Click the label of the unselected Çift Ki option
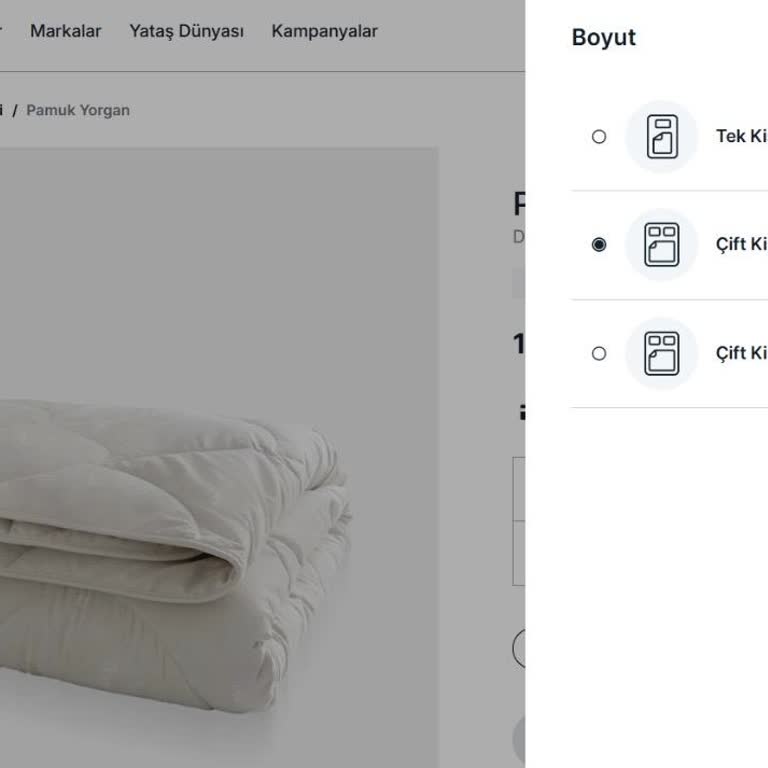 pos(741,353)
